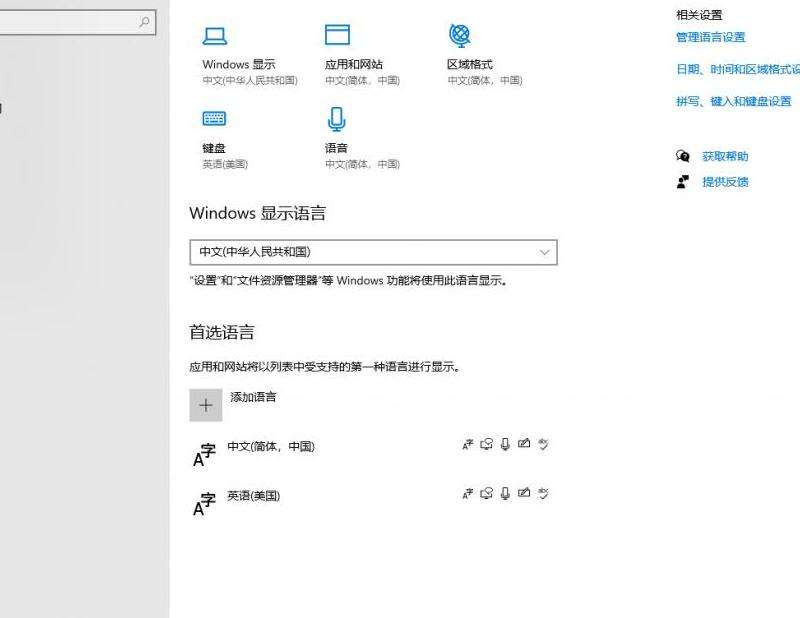Click display language feature icon for 中文(简体，中国)
This screenshot has height=618, width=800.
point(468,444)
